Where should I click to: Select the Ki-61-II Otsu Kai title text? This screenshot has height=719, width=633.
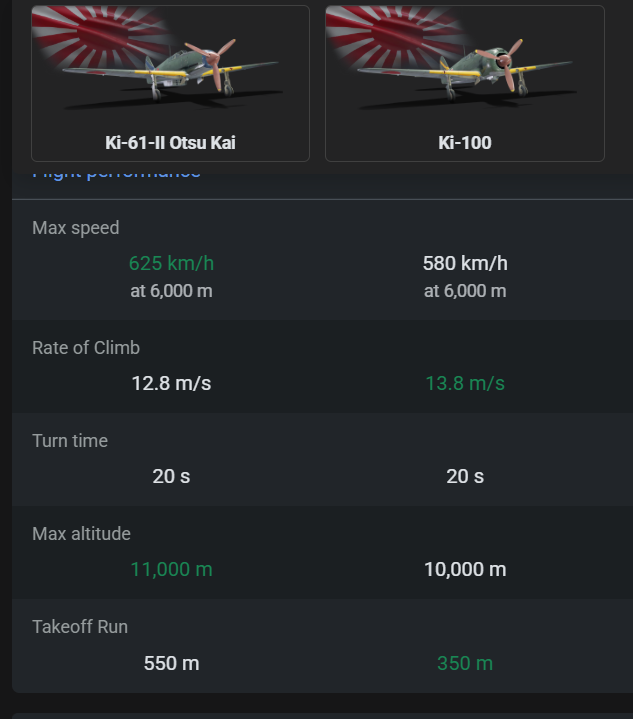pos(170,143)
